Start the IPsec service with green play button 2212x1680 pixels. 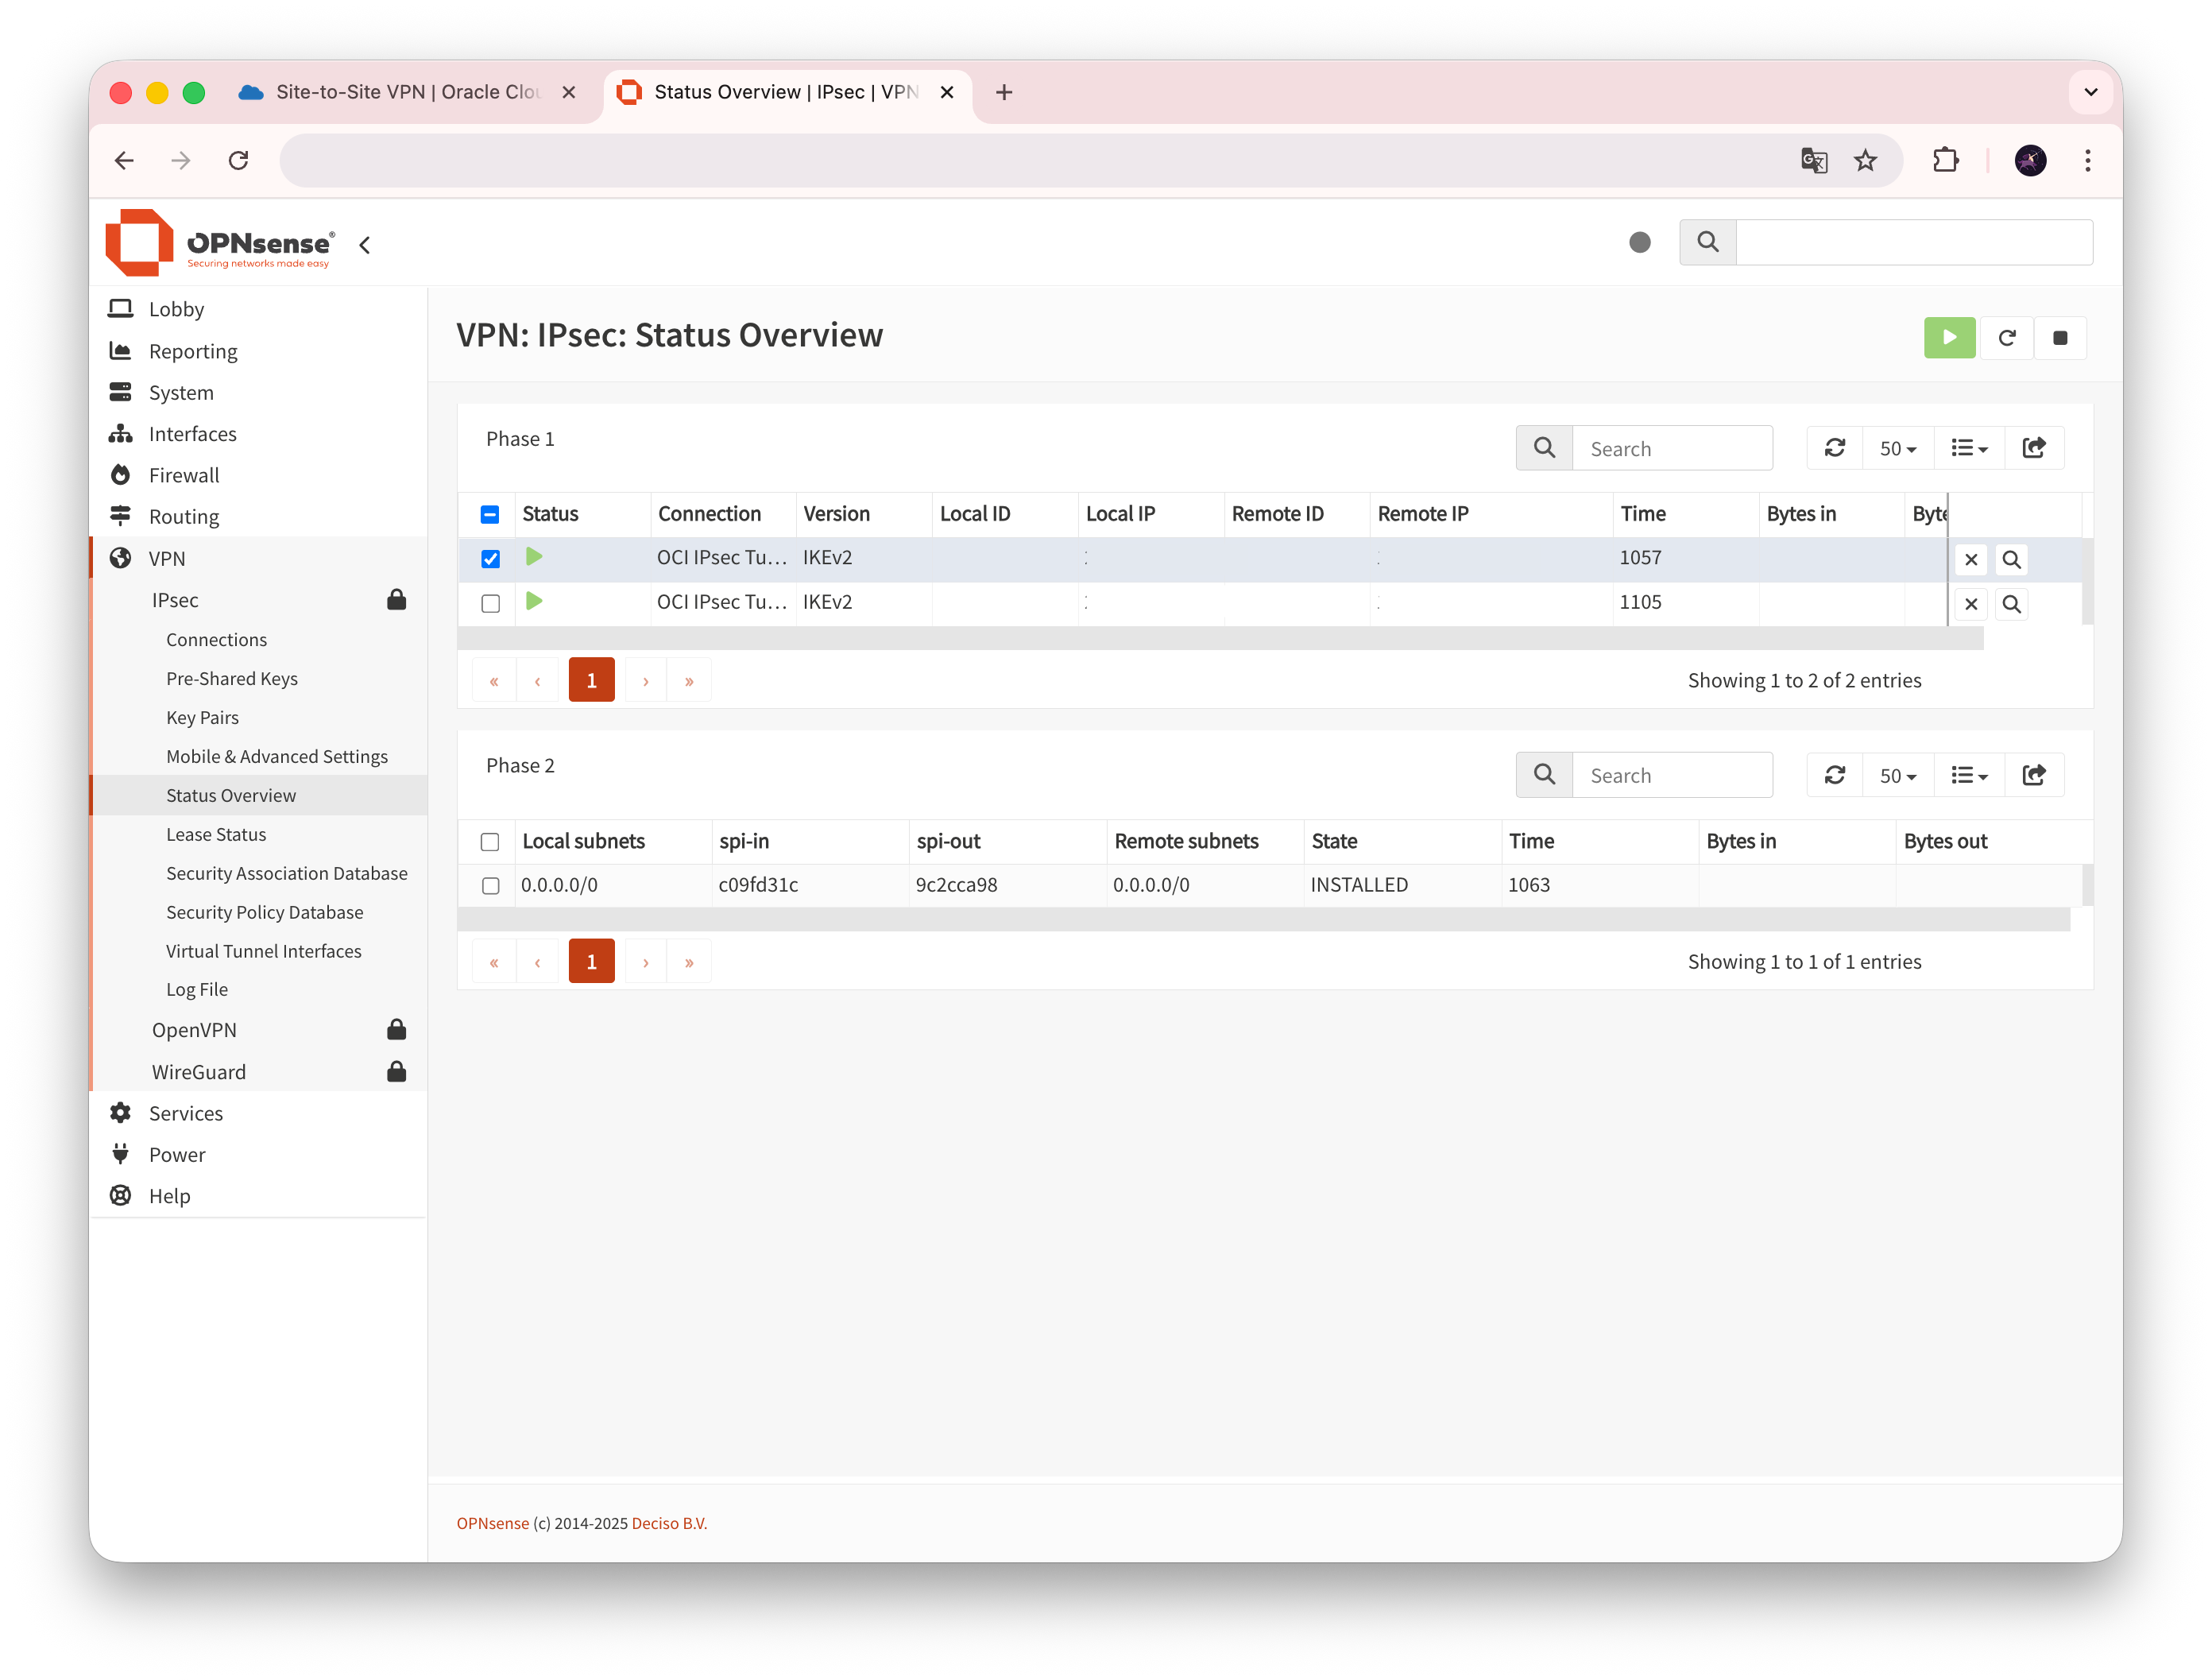click(1949, 338)
